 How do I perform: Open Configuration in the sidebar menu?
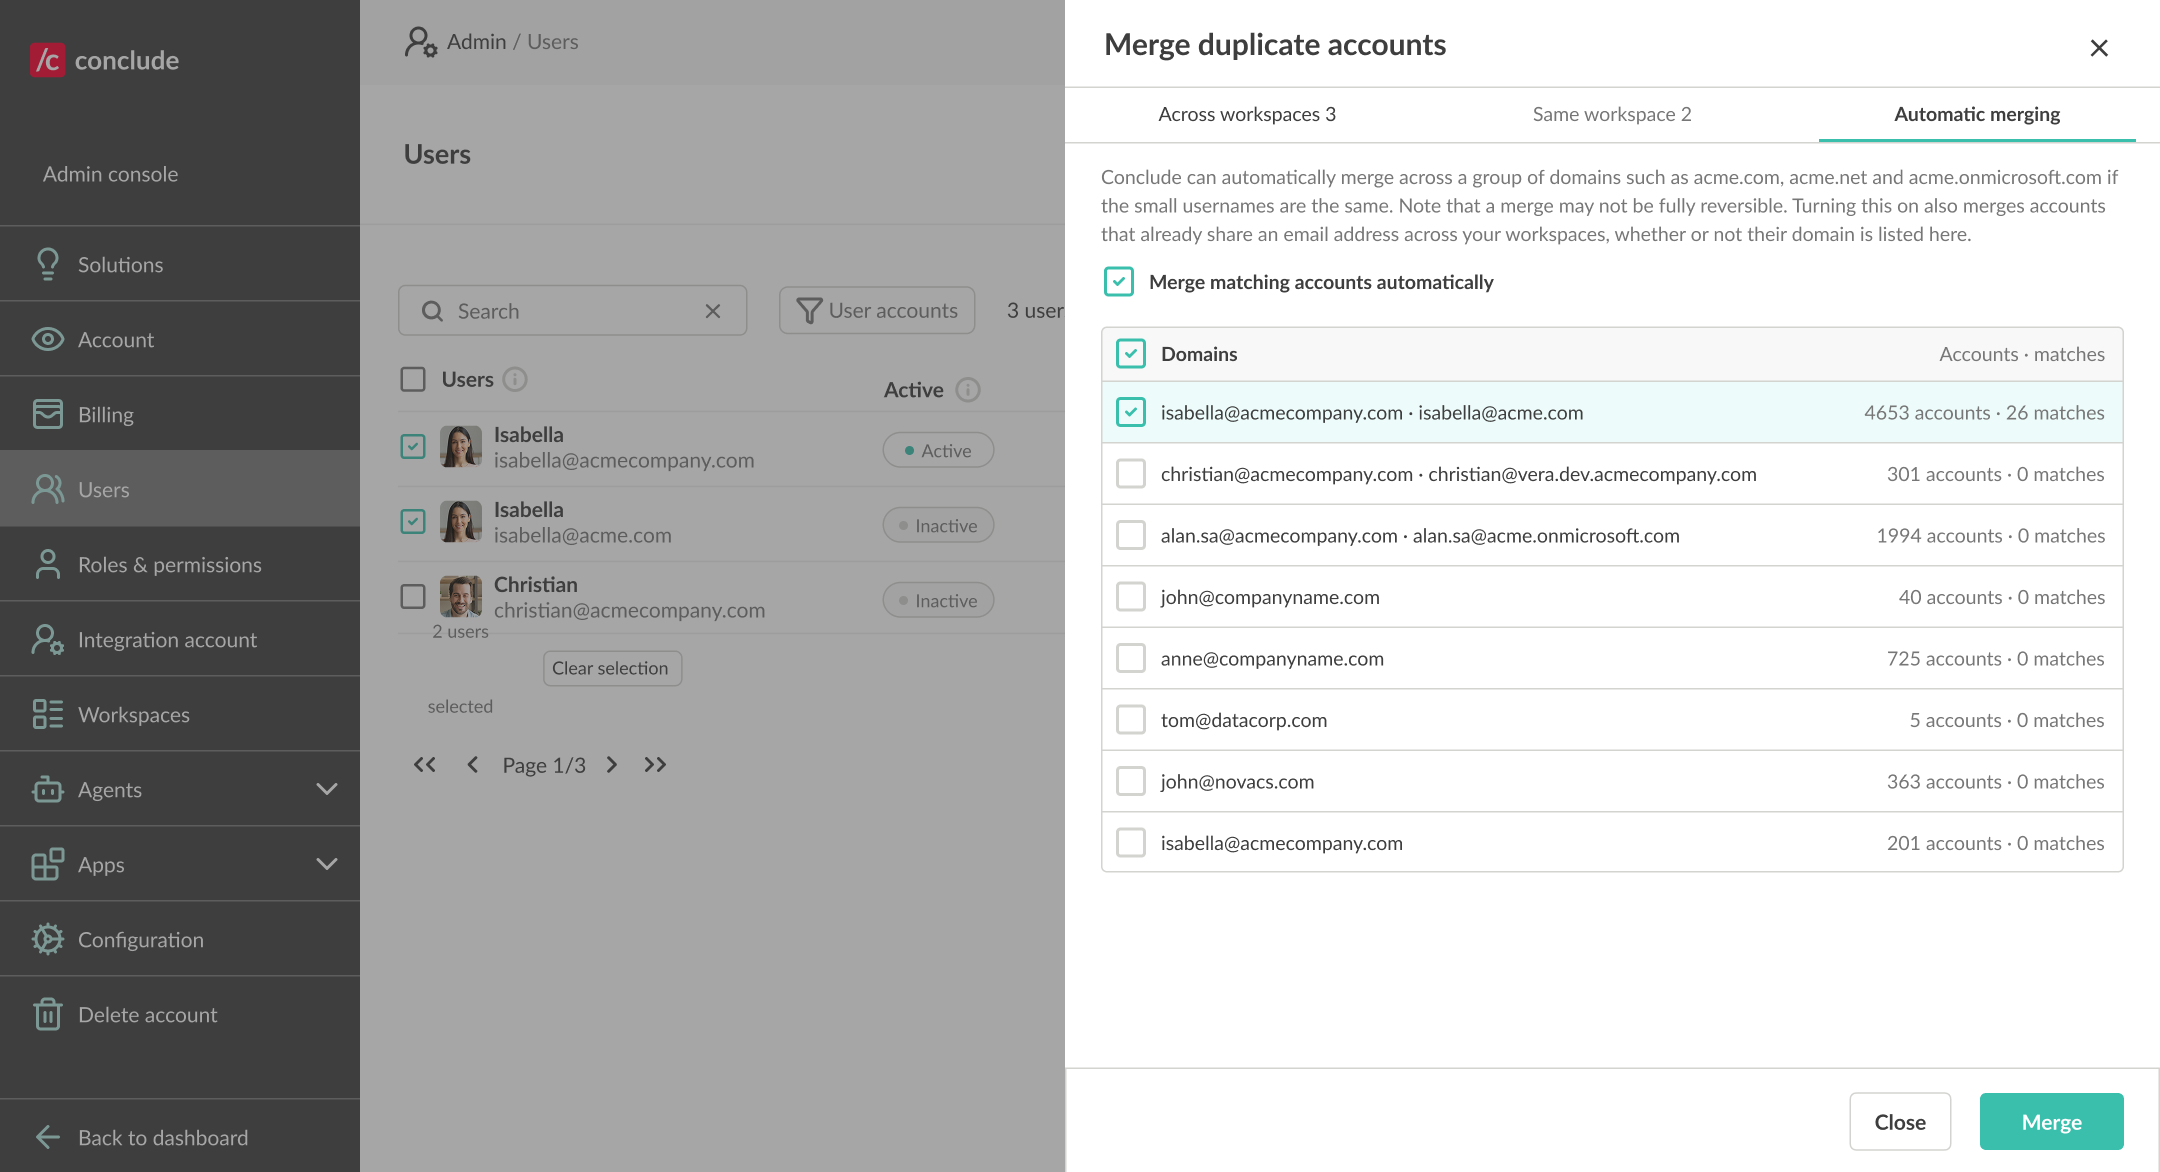pos(180,939)
